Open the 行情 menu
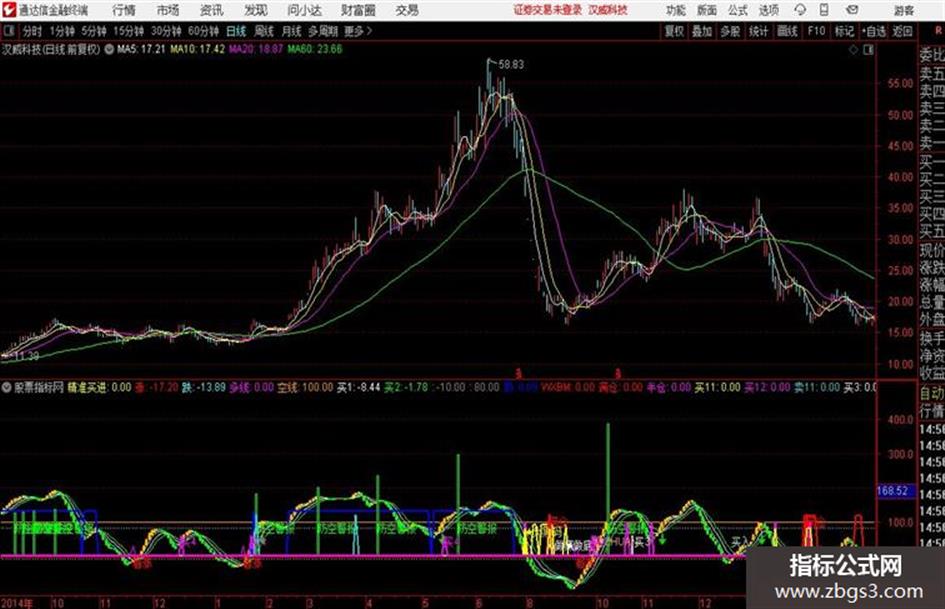The width and height of the screenshot is (945, 609). pyautogui.click(x=124, y=10)
